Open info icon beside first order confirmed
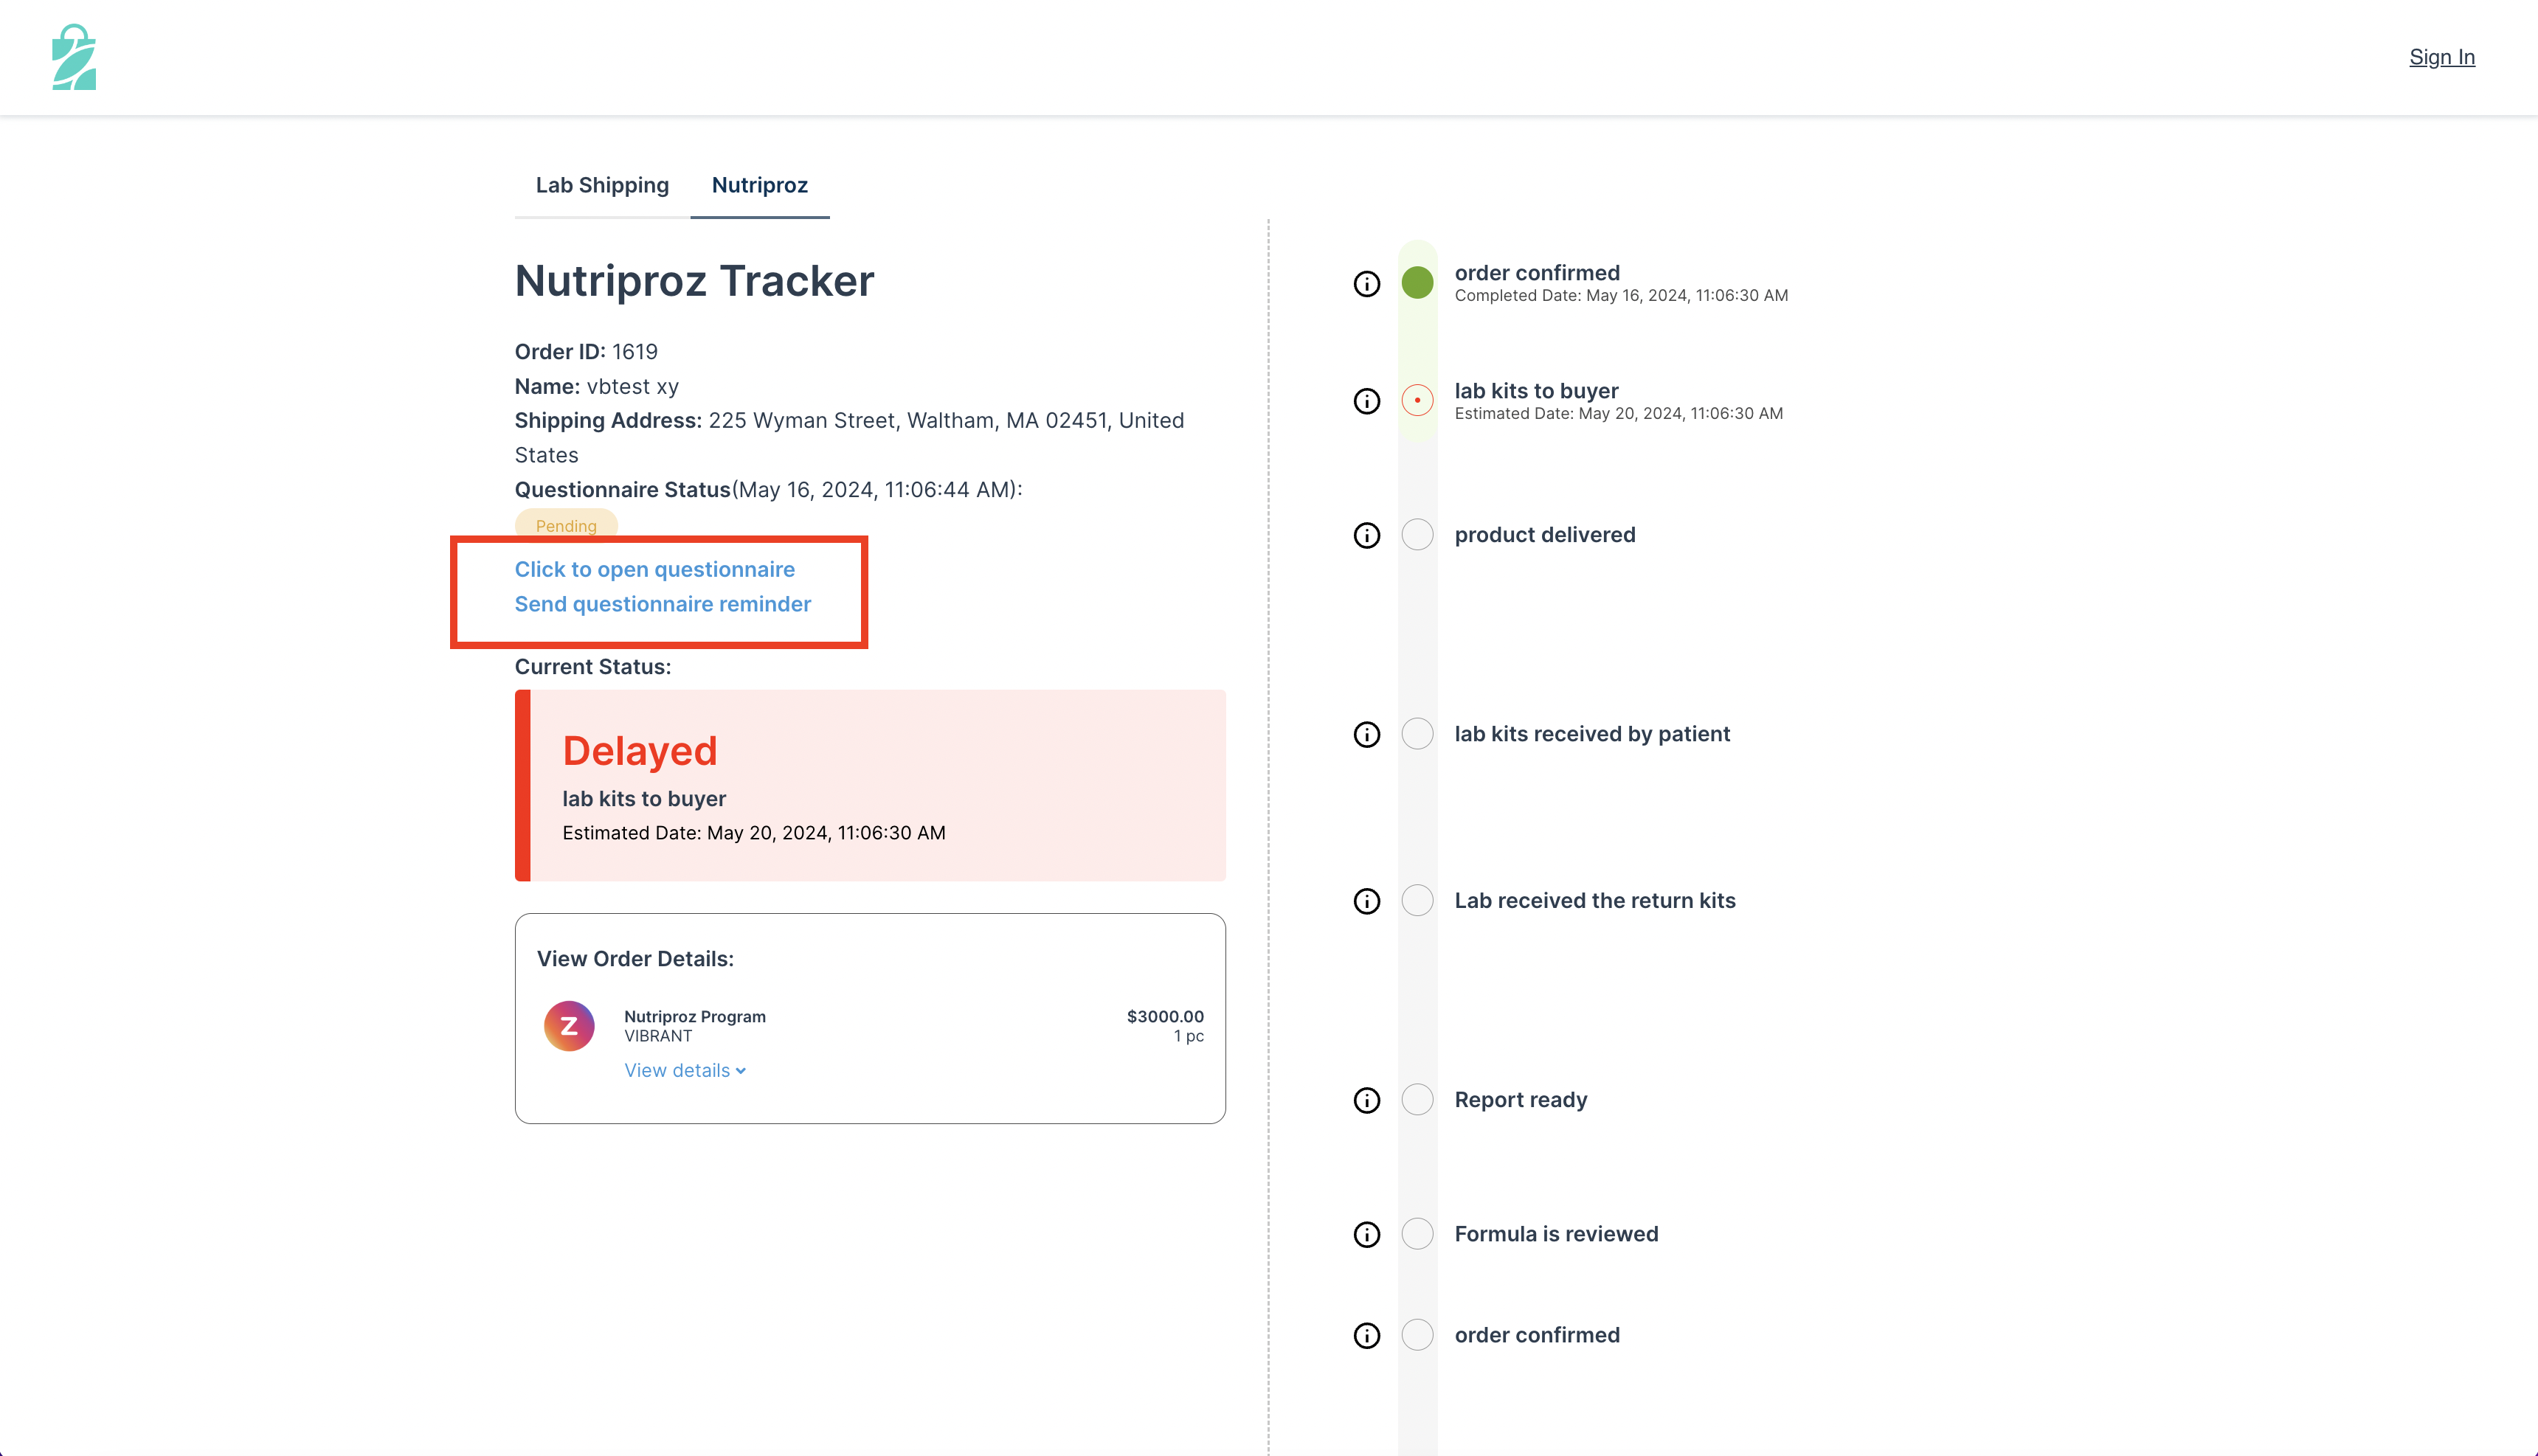Image resolution: width=2538 pixels, height=1456 pixels. click(1366, 284)
